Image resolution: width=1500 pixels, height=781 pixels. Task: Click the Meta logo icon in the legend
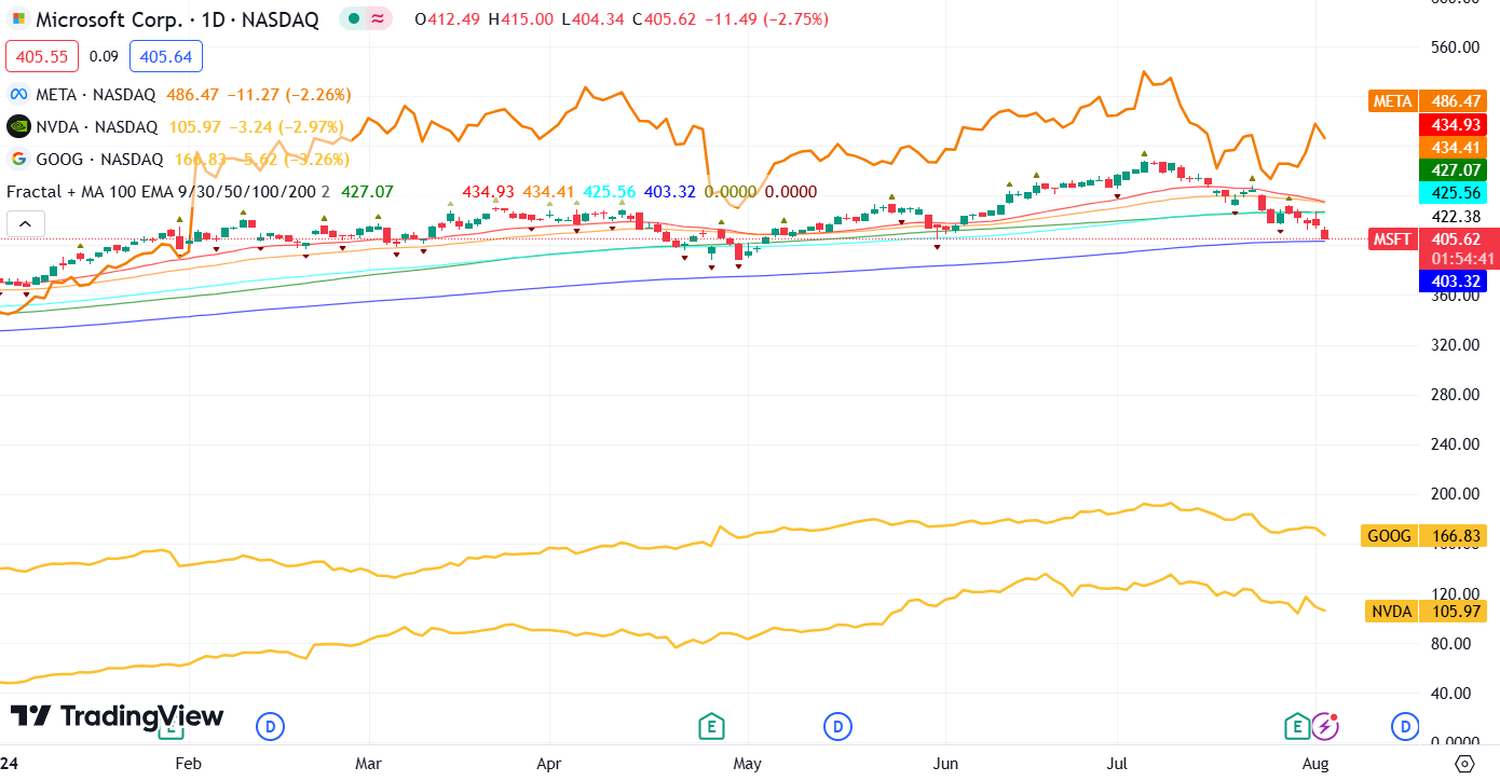18,95
